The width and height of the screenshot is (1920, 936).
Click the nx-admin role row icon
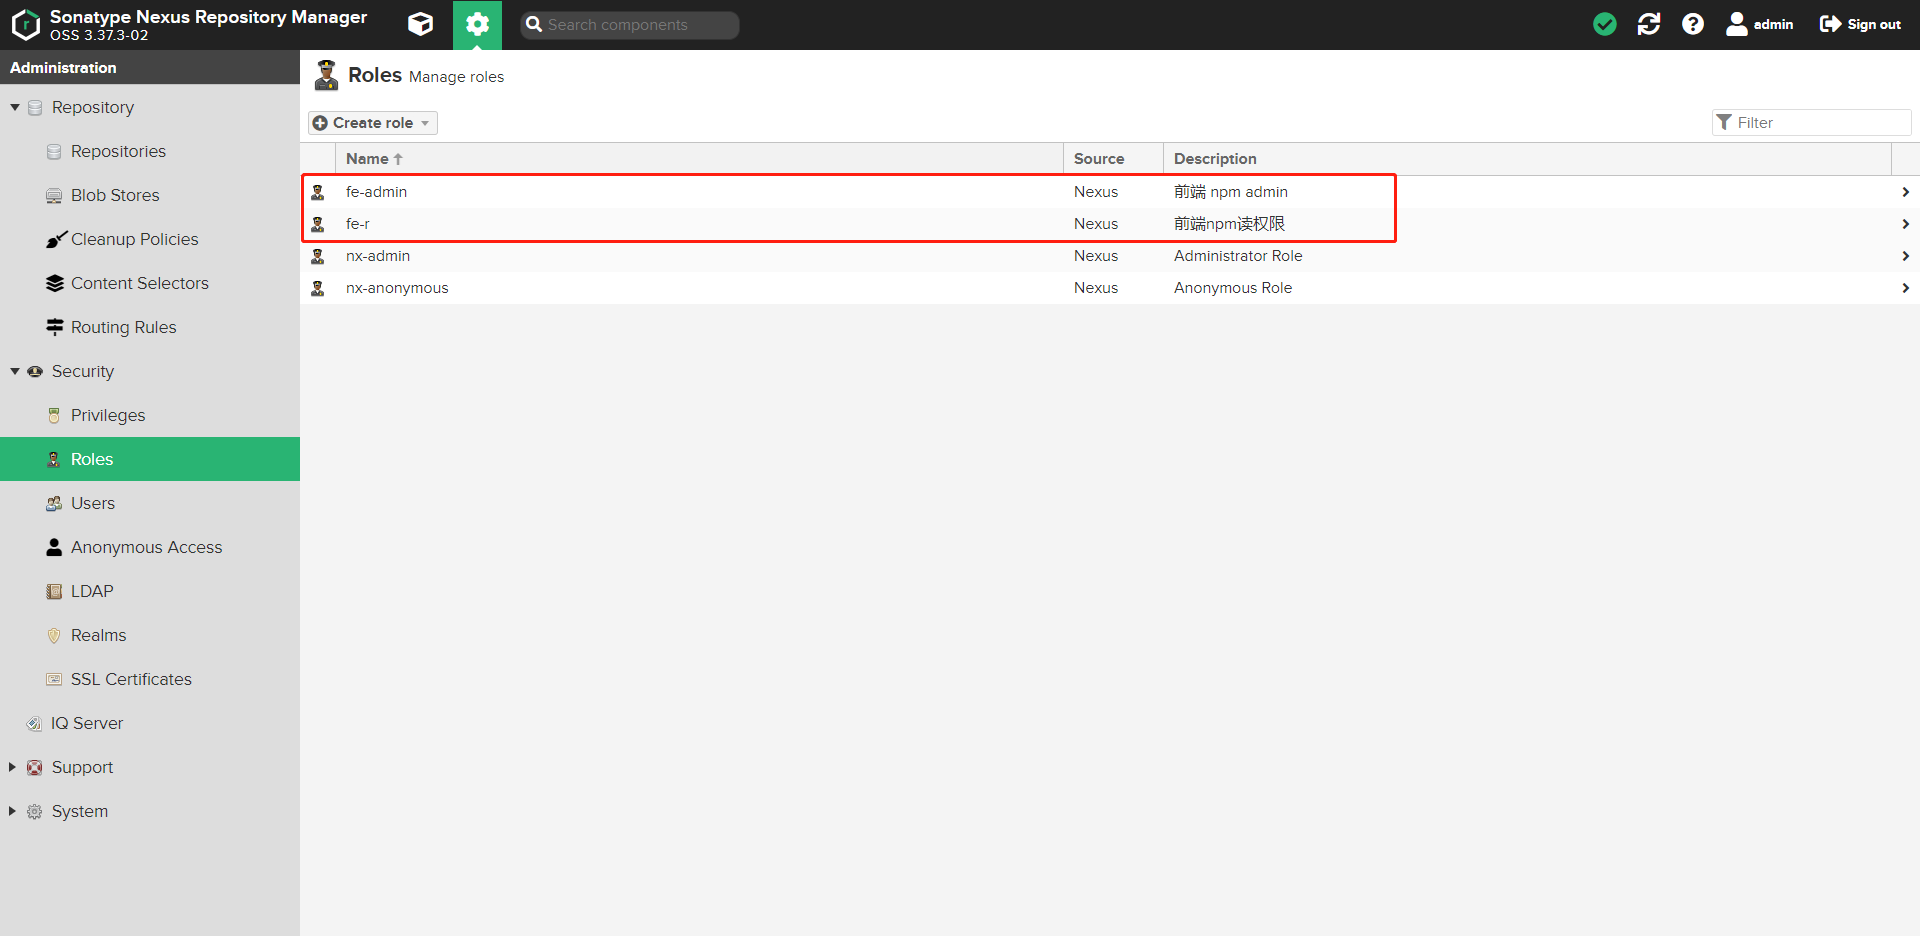pyautogui.click(x=318, y=256)
